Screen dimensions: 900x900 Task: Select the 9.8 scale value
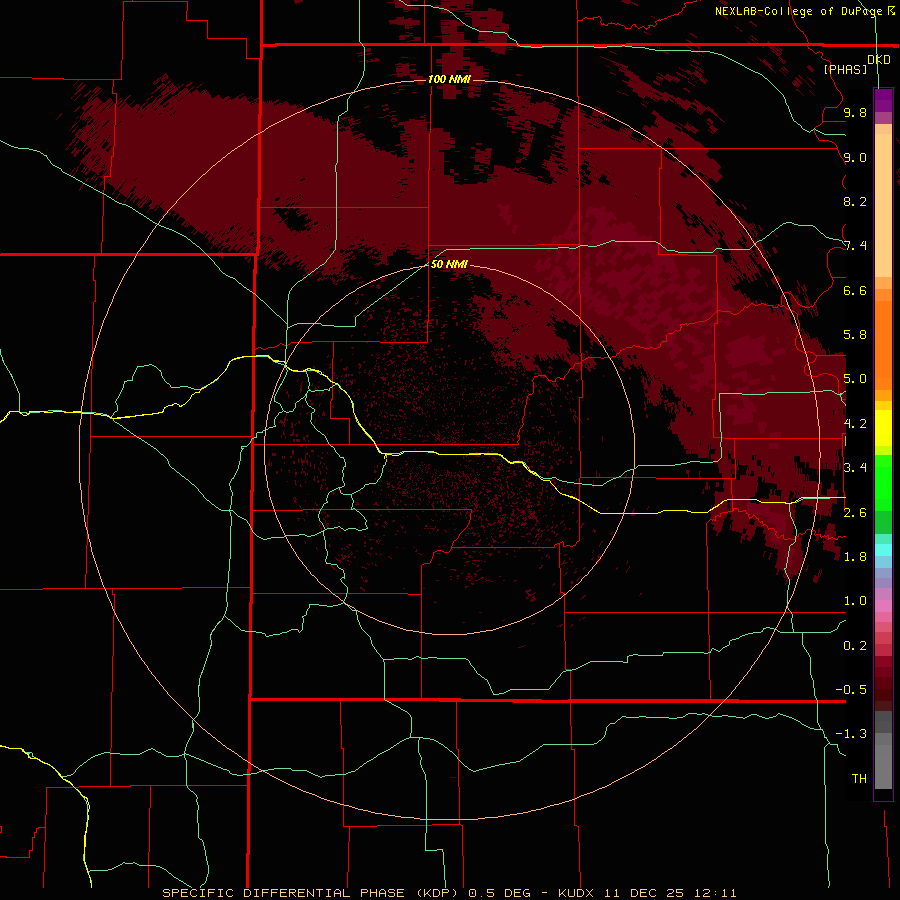[855, 113]
